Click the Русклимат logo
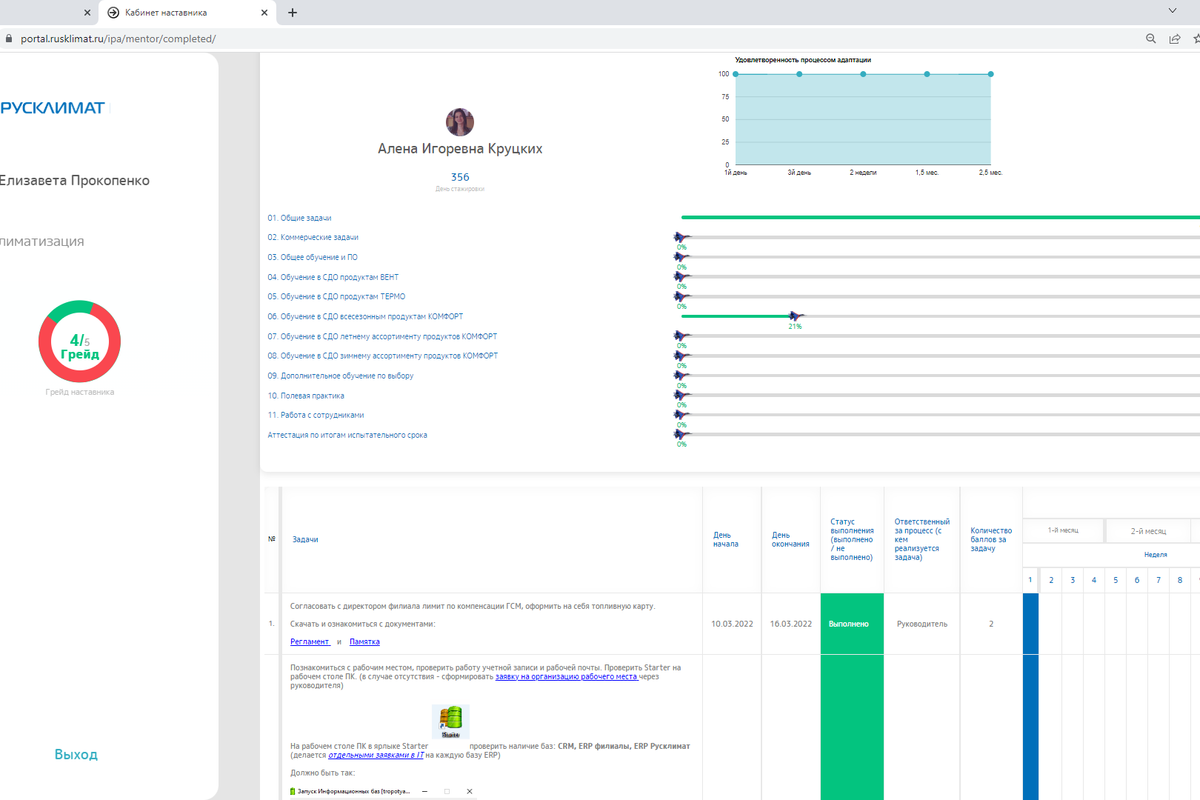The height and width of the screenshot is (800, 1200). click(52, 108)
